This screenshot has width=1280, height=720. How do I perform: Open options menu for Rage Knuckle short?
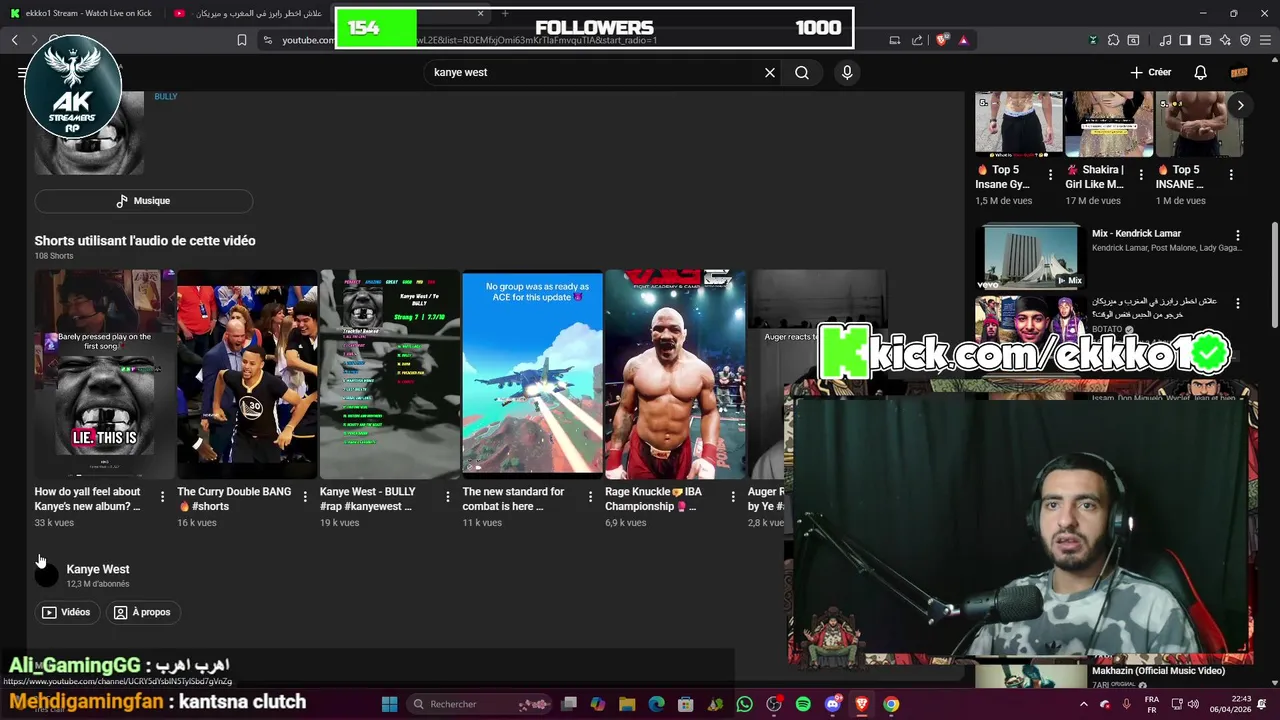(x=733, y=496)
